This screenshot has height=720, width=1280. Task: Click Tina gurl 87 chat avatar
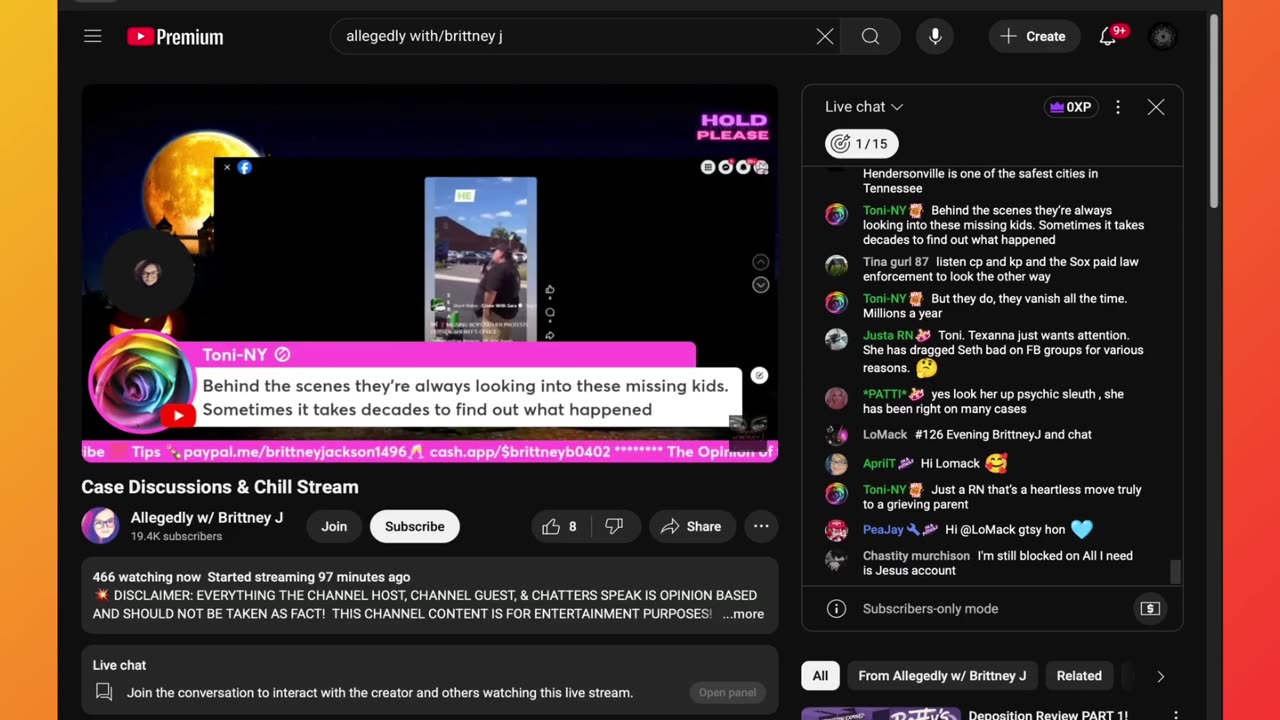tap(836, 265)
